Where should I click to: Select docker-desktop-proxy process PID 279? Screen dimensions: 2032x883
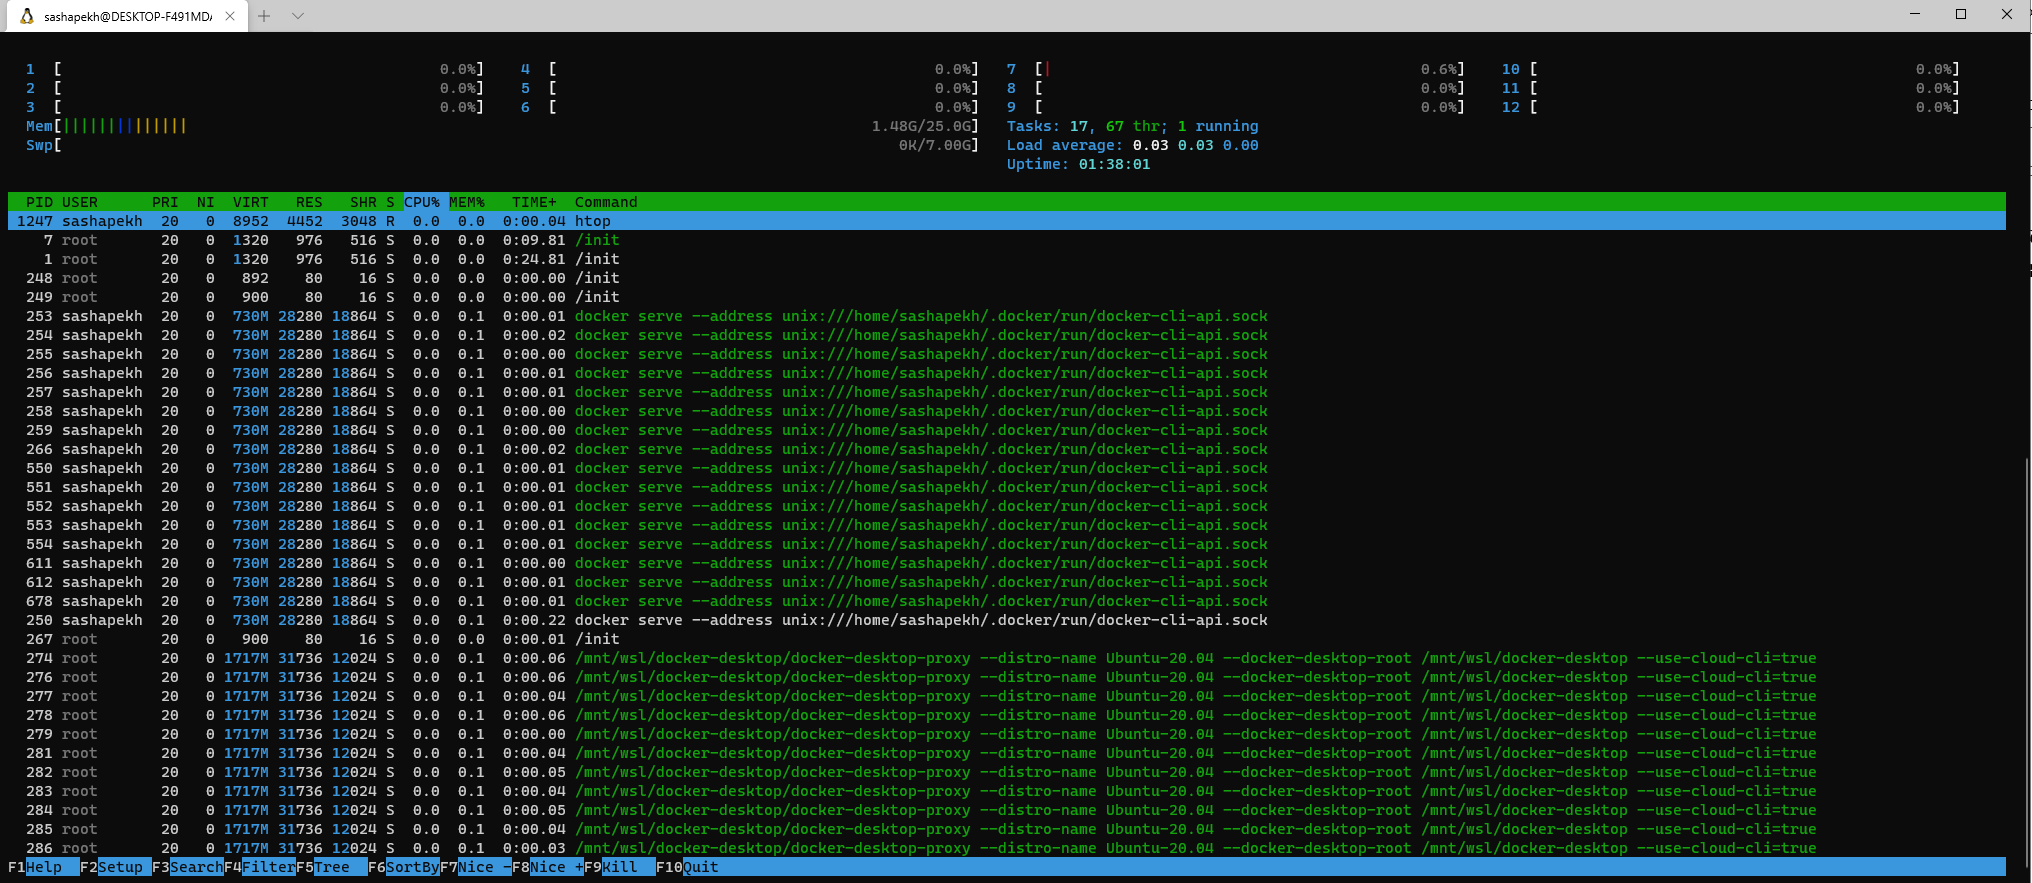(x=1007, y=734)
